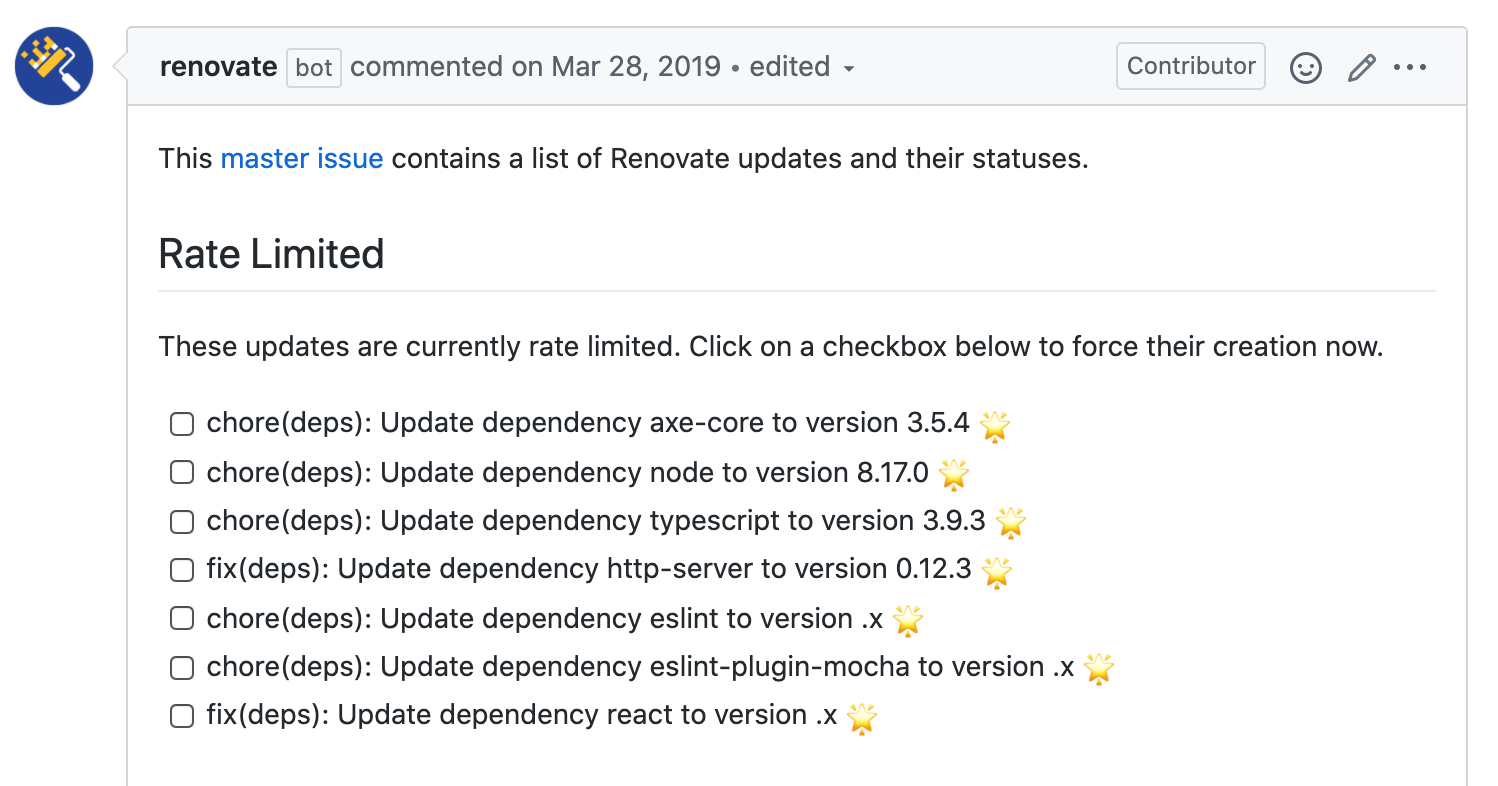Check the http-server 0.12.3 update checkbox

point(181,570)
